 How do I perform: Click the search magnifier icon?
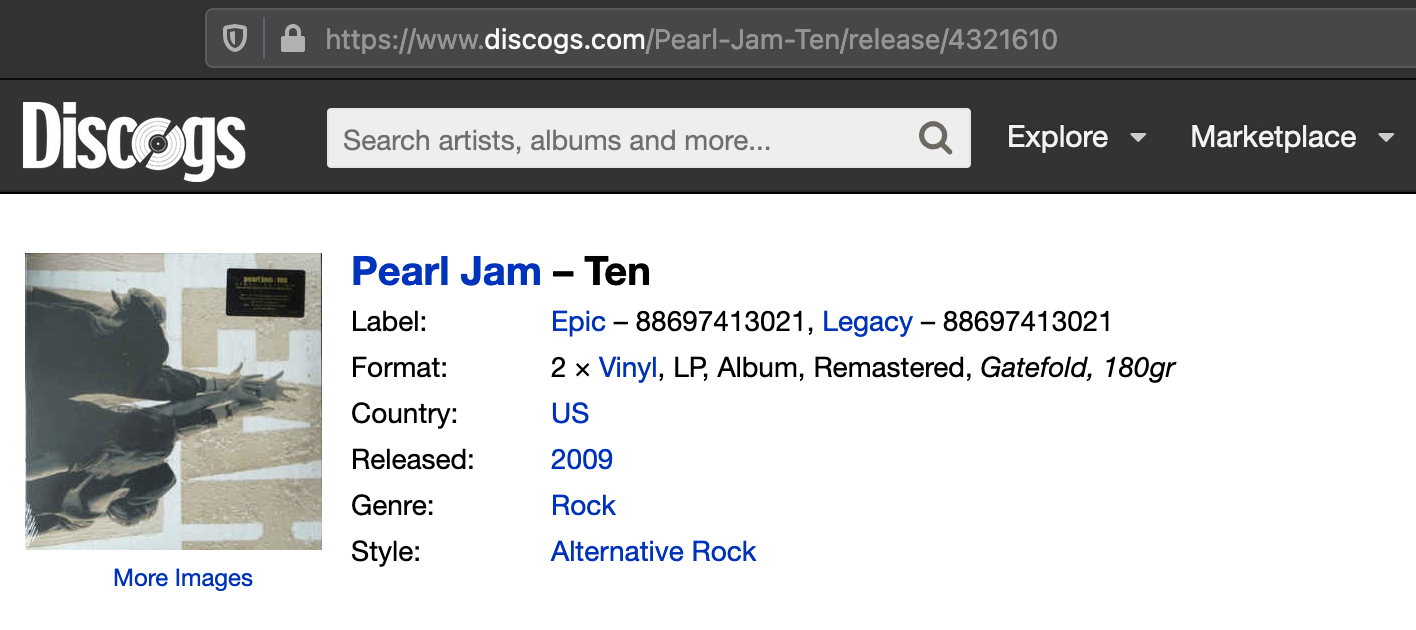click(x=934, y=138)
